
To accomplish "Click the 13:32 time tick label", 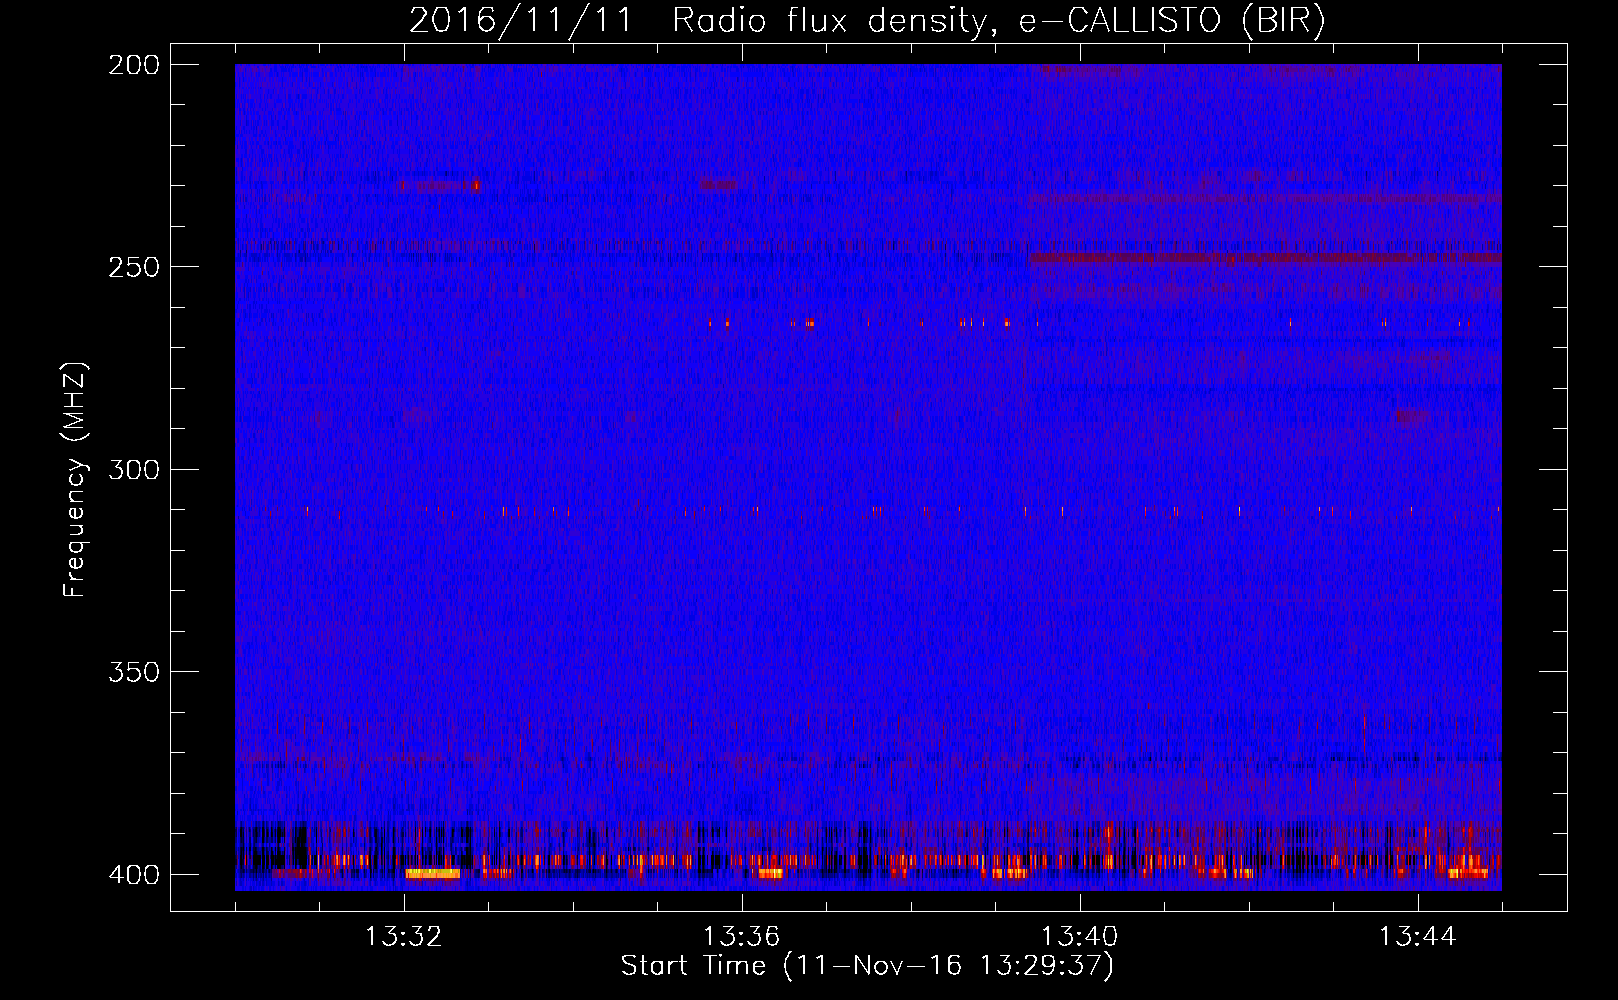I will pyautogui.click(x=404, y=937).
